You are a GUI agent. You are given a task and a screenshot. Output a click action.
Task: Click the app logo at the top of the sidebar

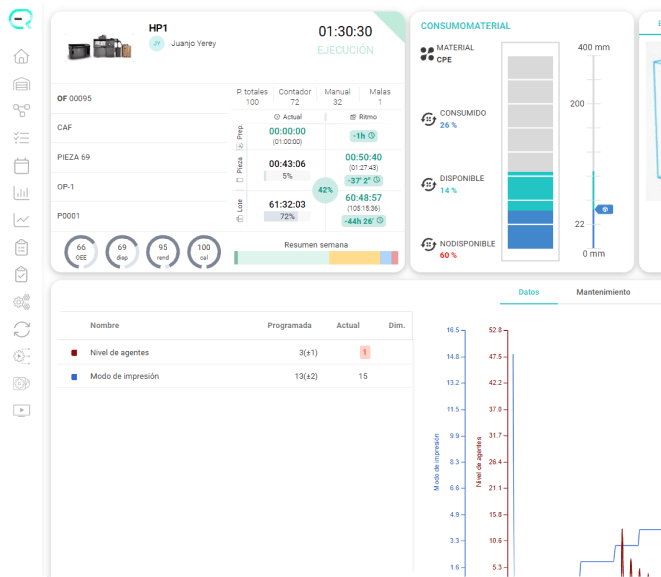pyautogui.click(x=21, y=19)
